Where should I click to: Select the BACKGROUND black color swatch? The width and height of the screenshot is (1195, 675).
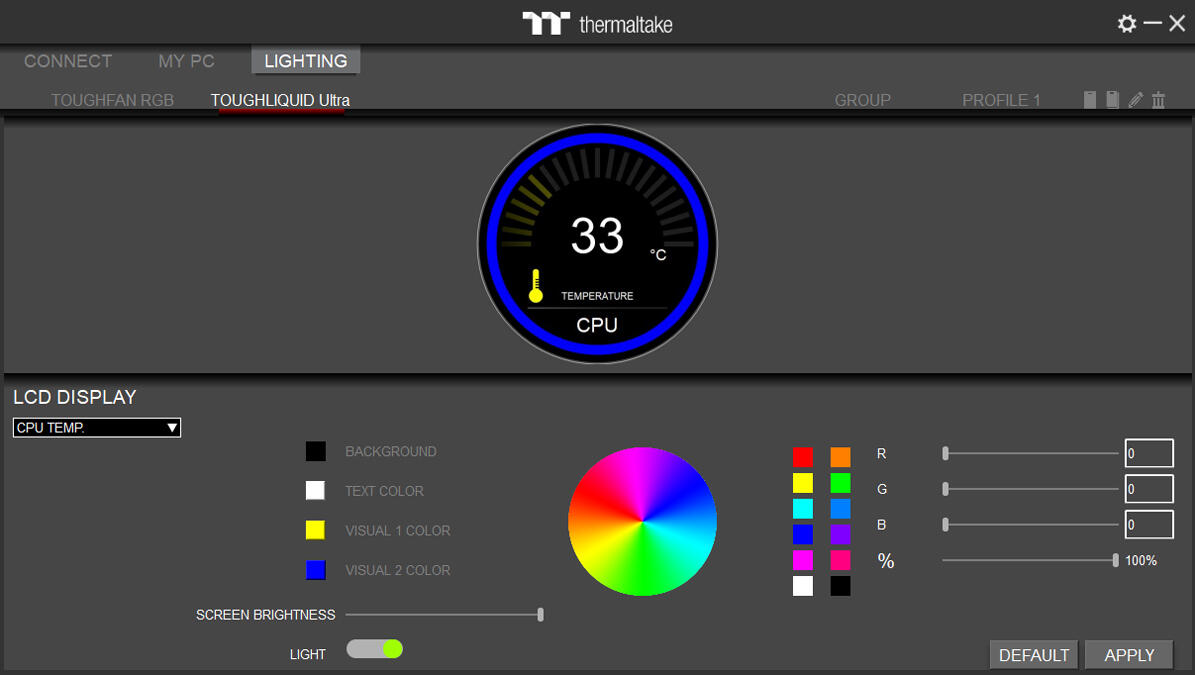pyautogui.click(x=316, y=451)
